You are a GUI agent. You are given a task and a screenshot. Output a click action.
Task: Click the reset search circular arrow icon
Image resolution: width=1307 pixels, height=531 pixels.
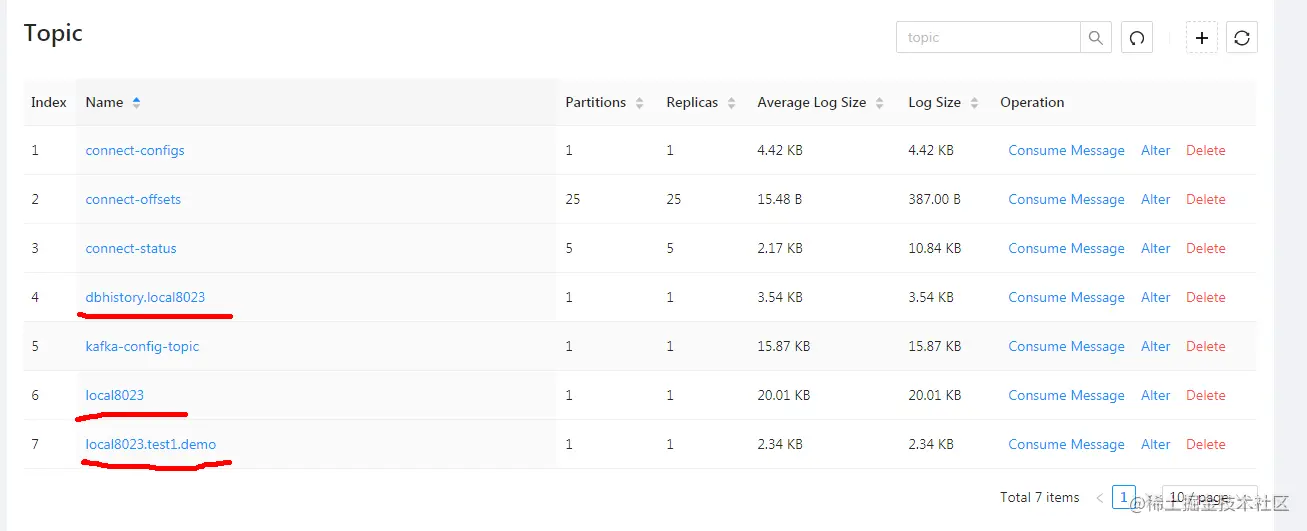[x=1137, y=38]
